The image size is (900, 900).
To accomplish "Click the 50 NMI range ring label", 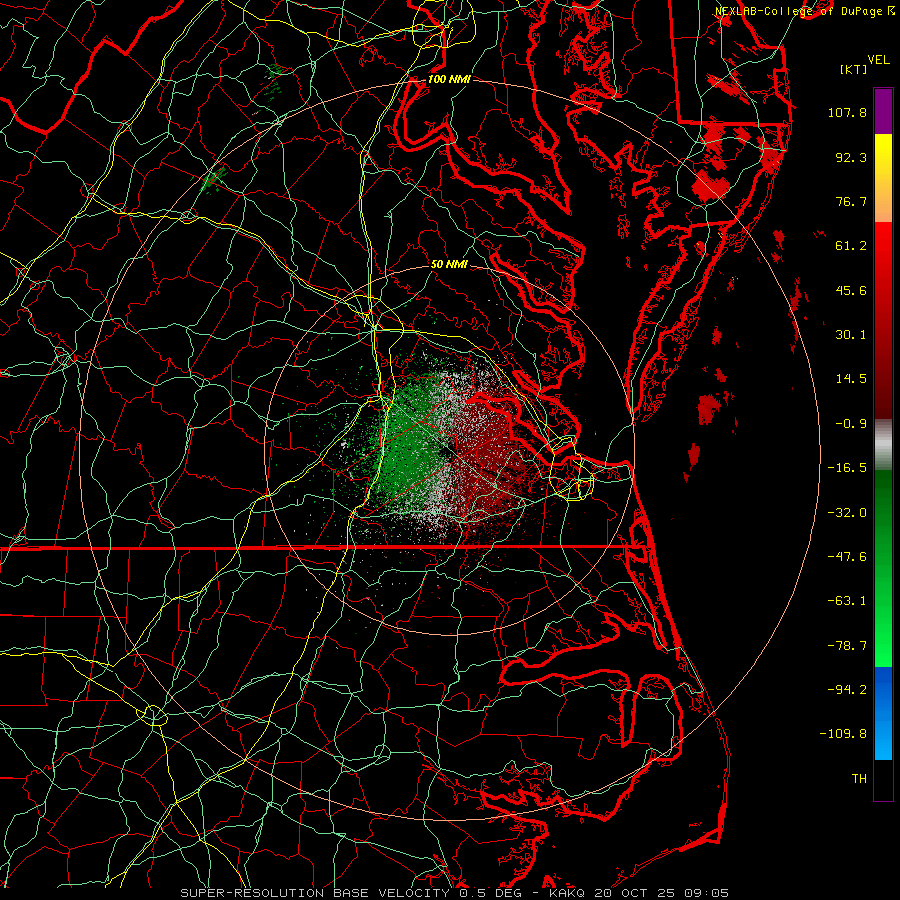I will [449, 264].
